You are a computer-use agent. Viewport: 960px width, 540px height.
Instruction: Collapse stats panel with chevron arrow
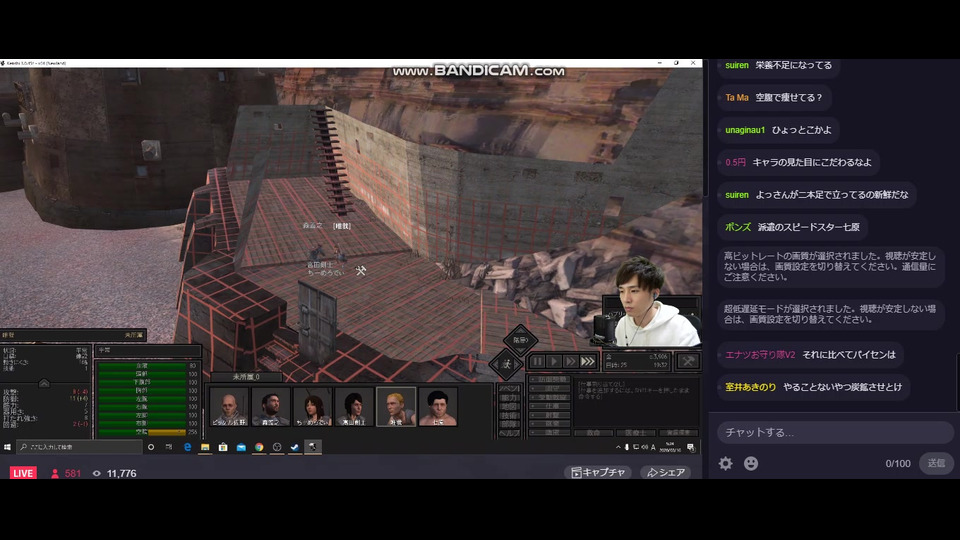(x=44, y=383)
